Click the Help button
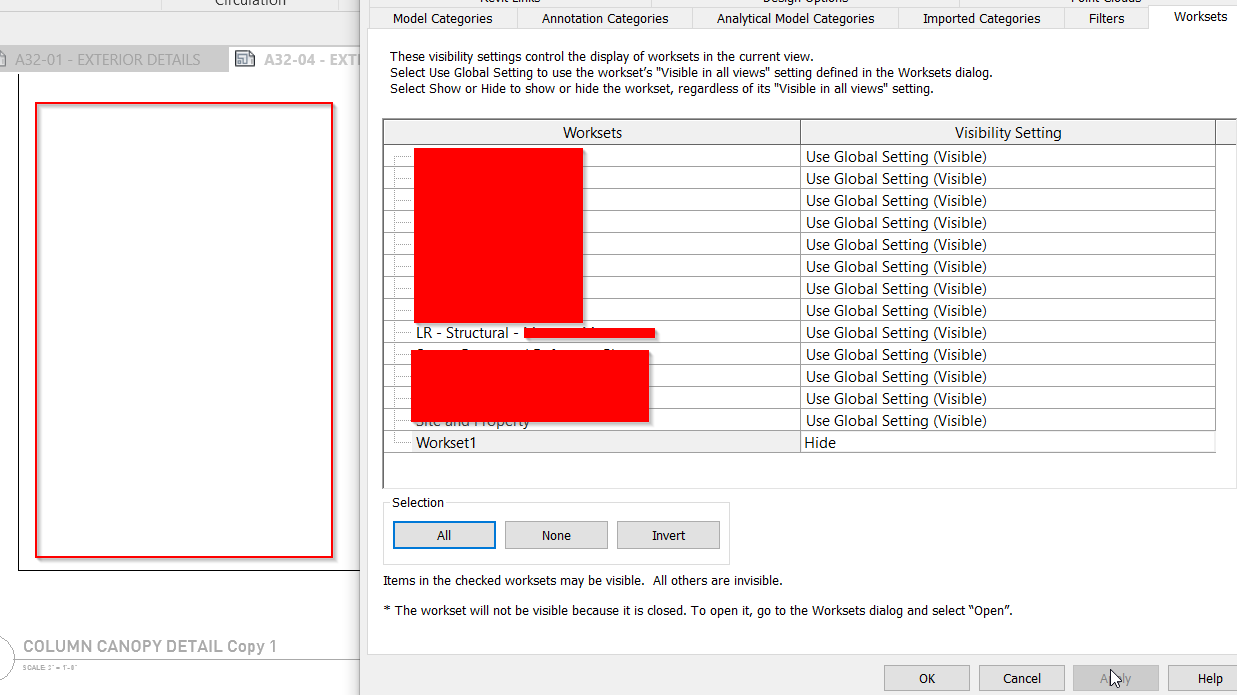 (x=1210, y=678)
